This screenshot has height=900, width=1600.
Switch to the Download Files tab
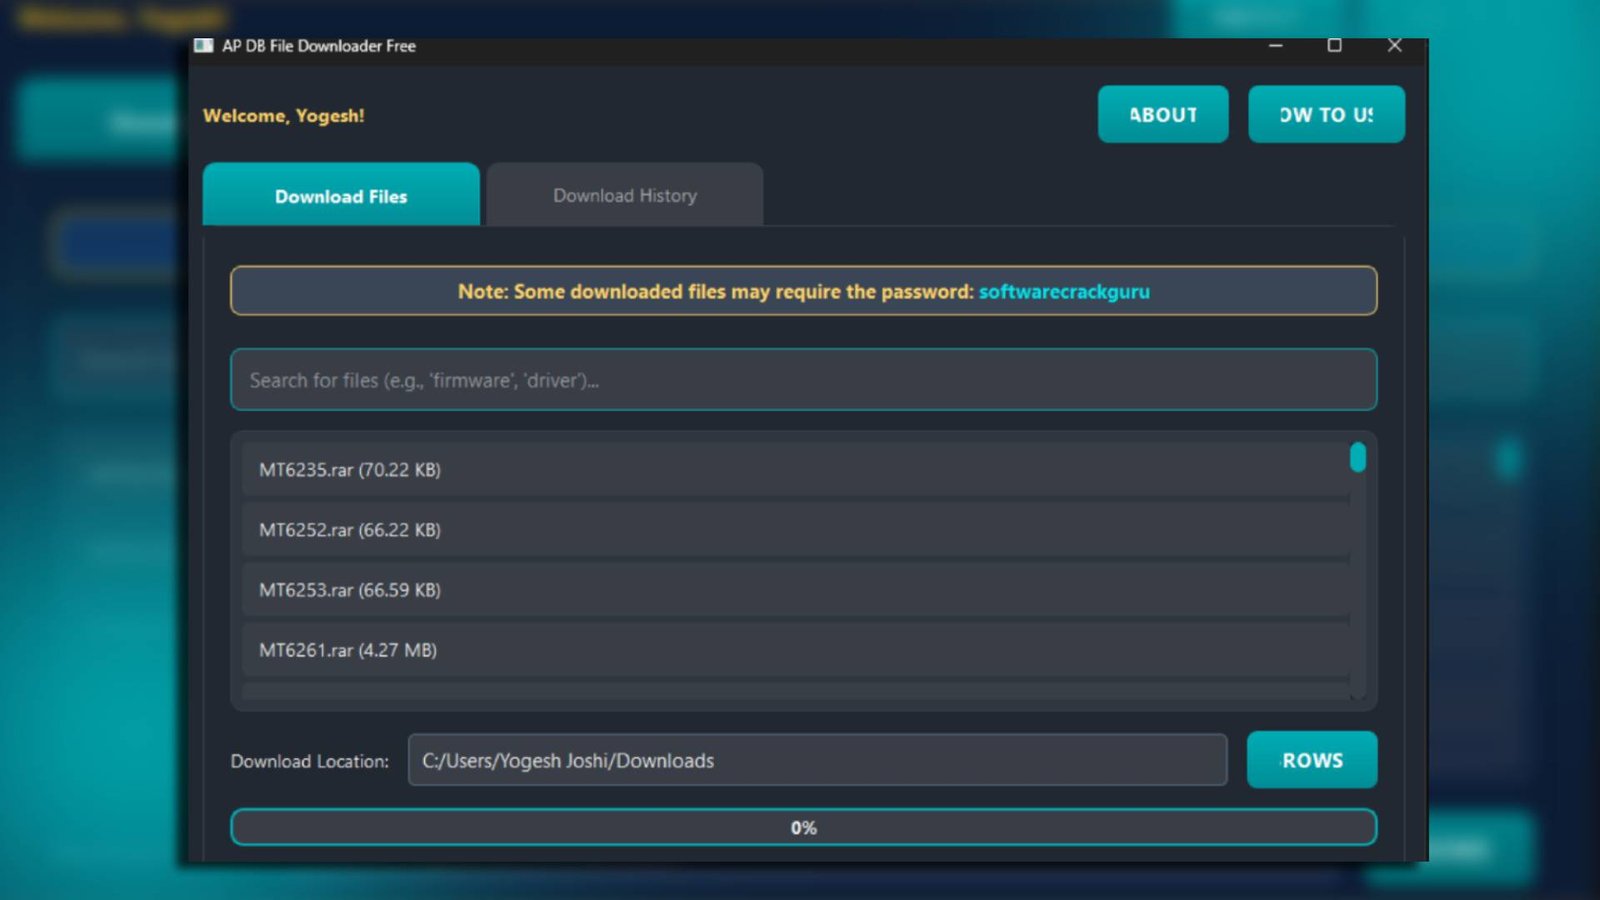click(x=341, y=196)
